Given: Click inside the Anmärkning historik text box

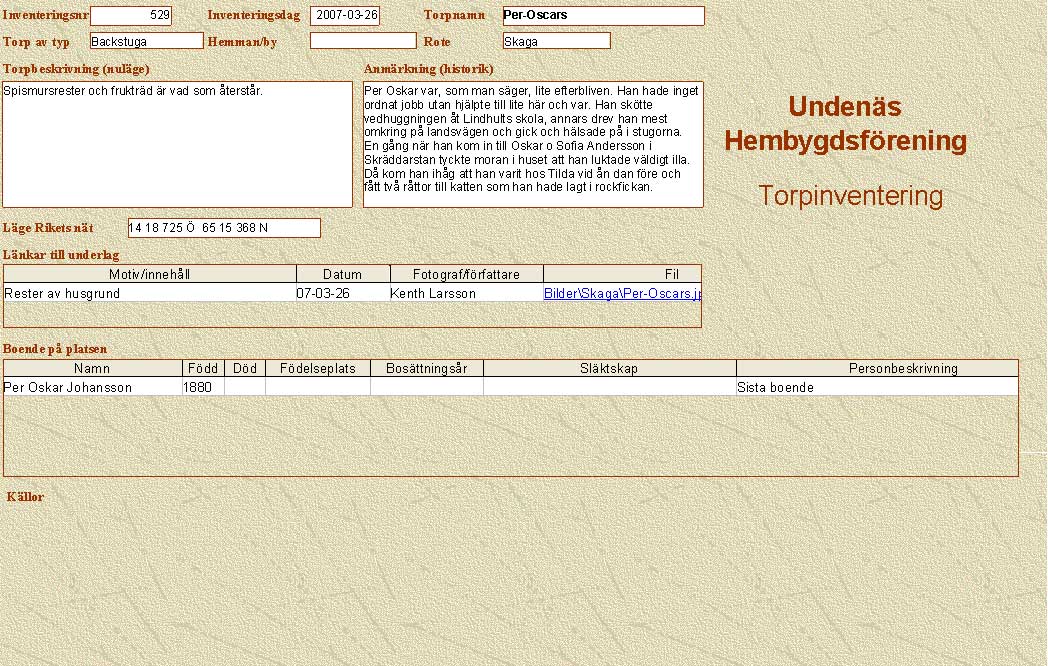Looking at the screenshot, I should pyautogui.click(x=532, y=145).
